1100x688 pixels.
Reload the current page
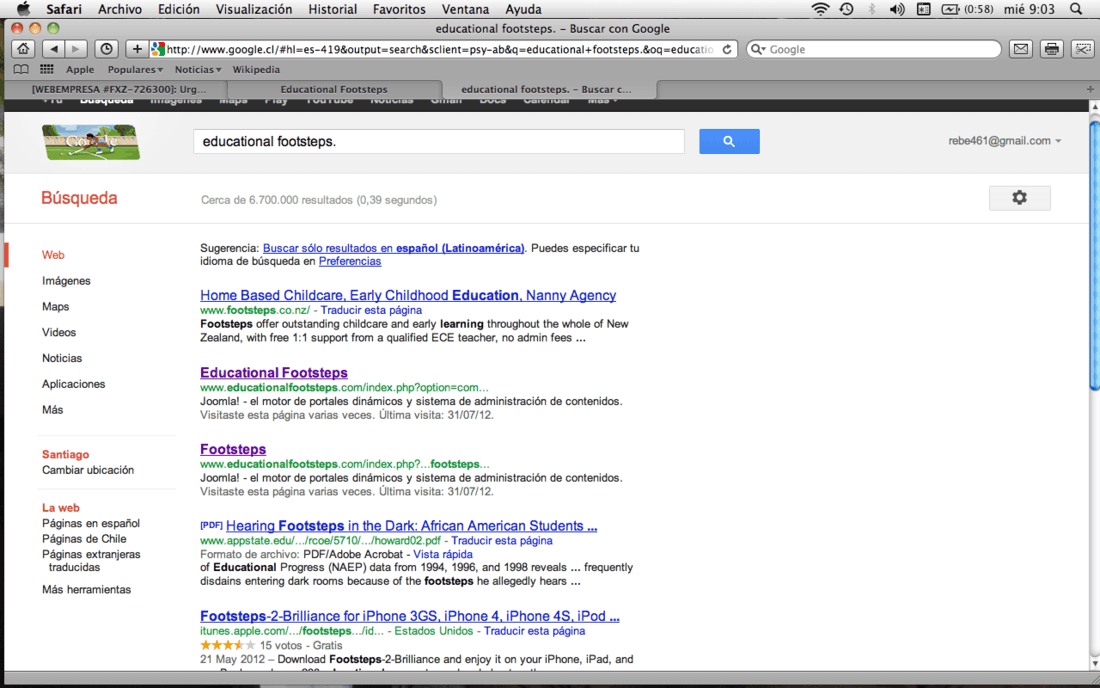(727, 49)
